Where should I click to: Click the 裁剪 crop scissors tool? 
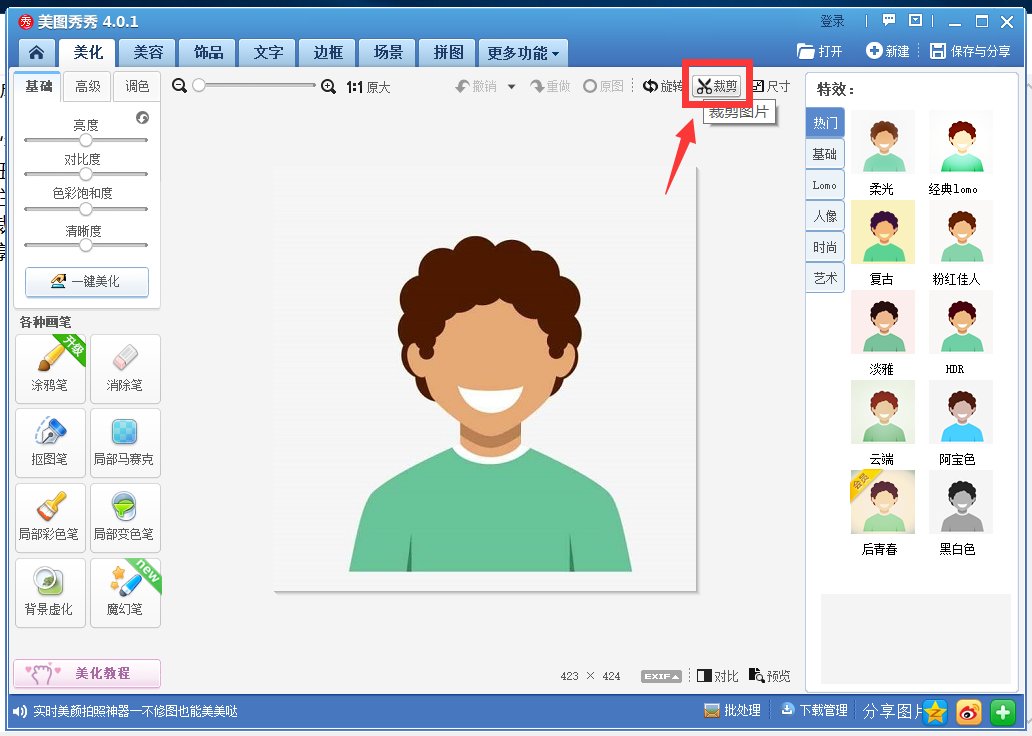(717, 86)
